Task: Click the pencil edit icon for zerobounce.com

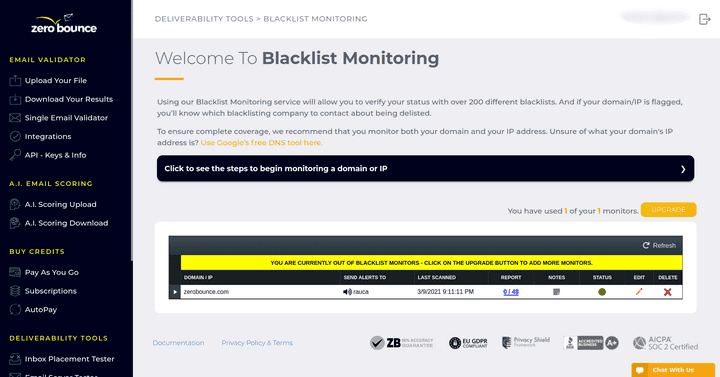Action: pos(639,292)
